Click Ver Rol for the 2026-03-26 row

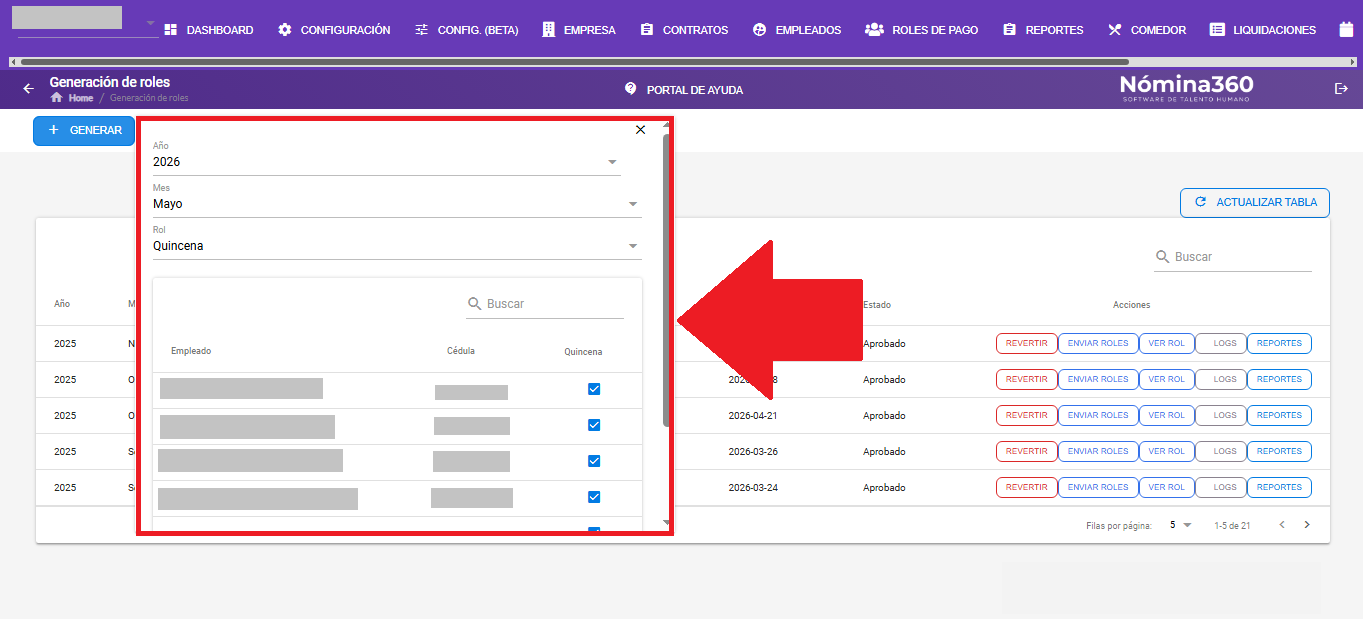point(1166,451)
